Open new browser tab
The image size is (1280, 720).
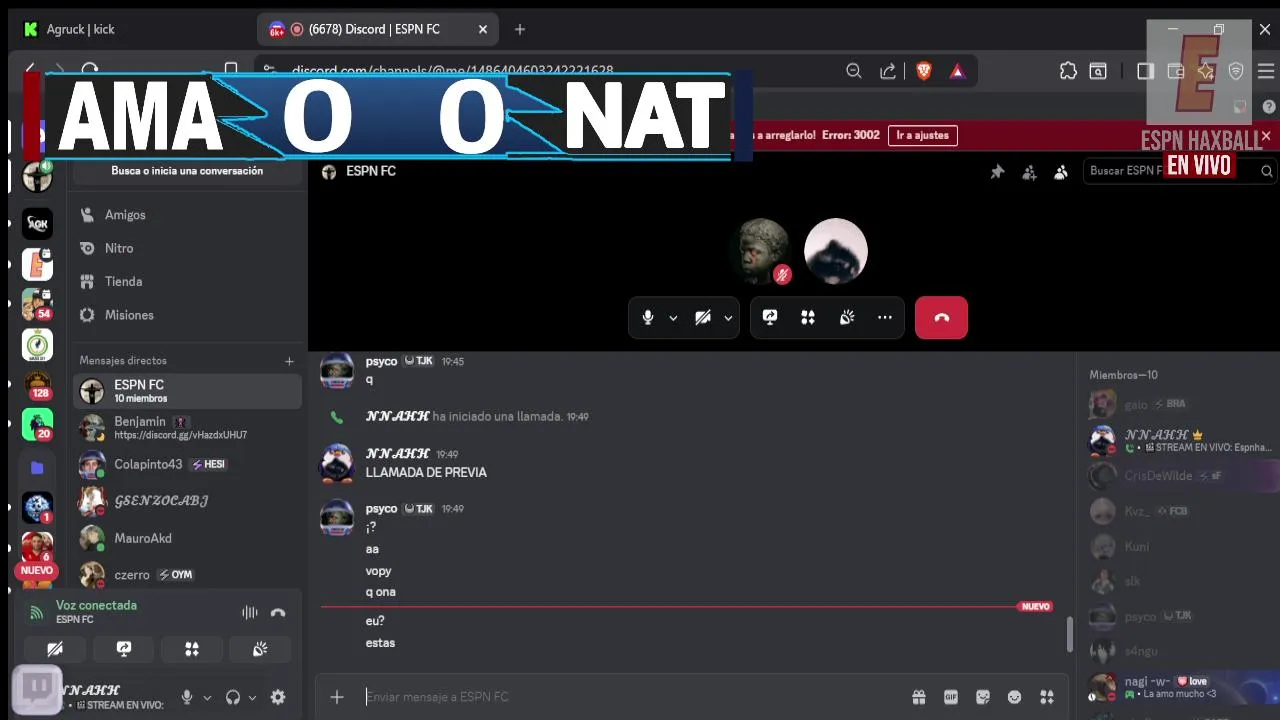pos(519,29)
